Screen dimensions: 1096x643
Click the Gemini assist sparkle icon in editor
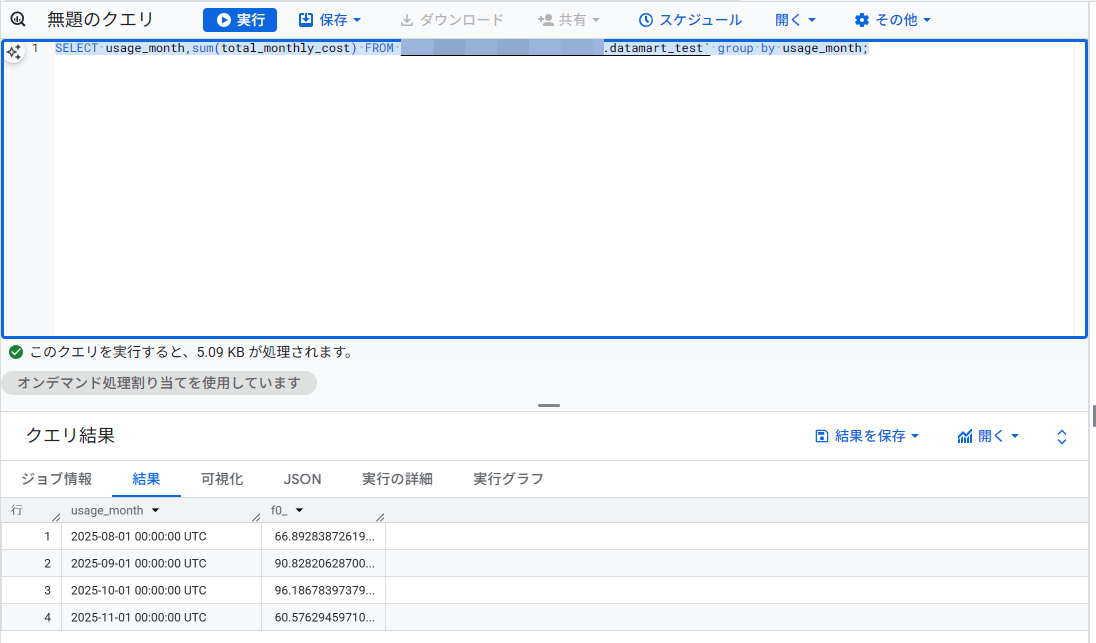(x=14, y=52)
